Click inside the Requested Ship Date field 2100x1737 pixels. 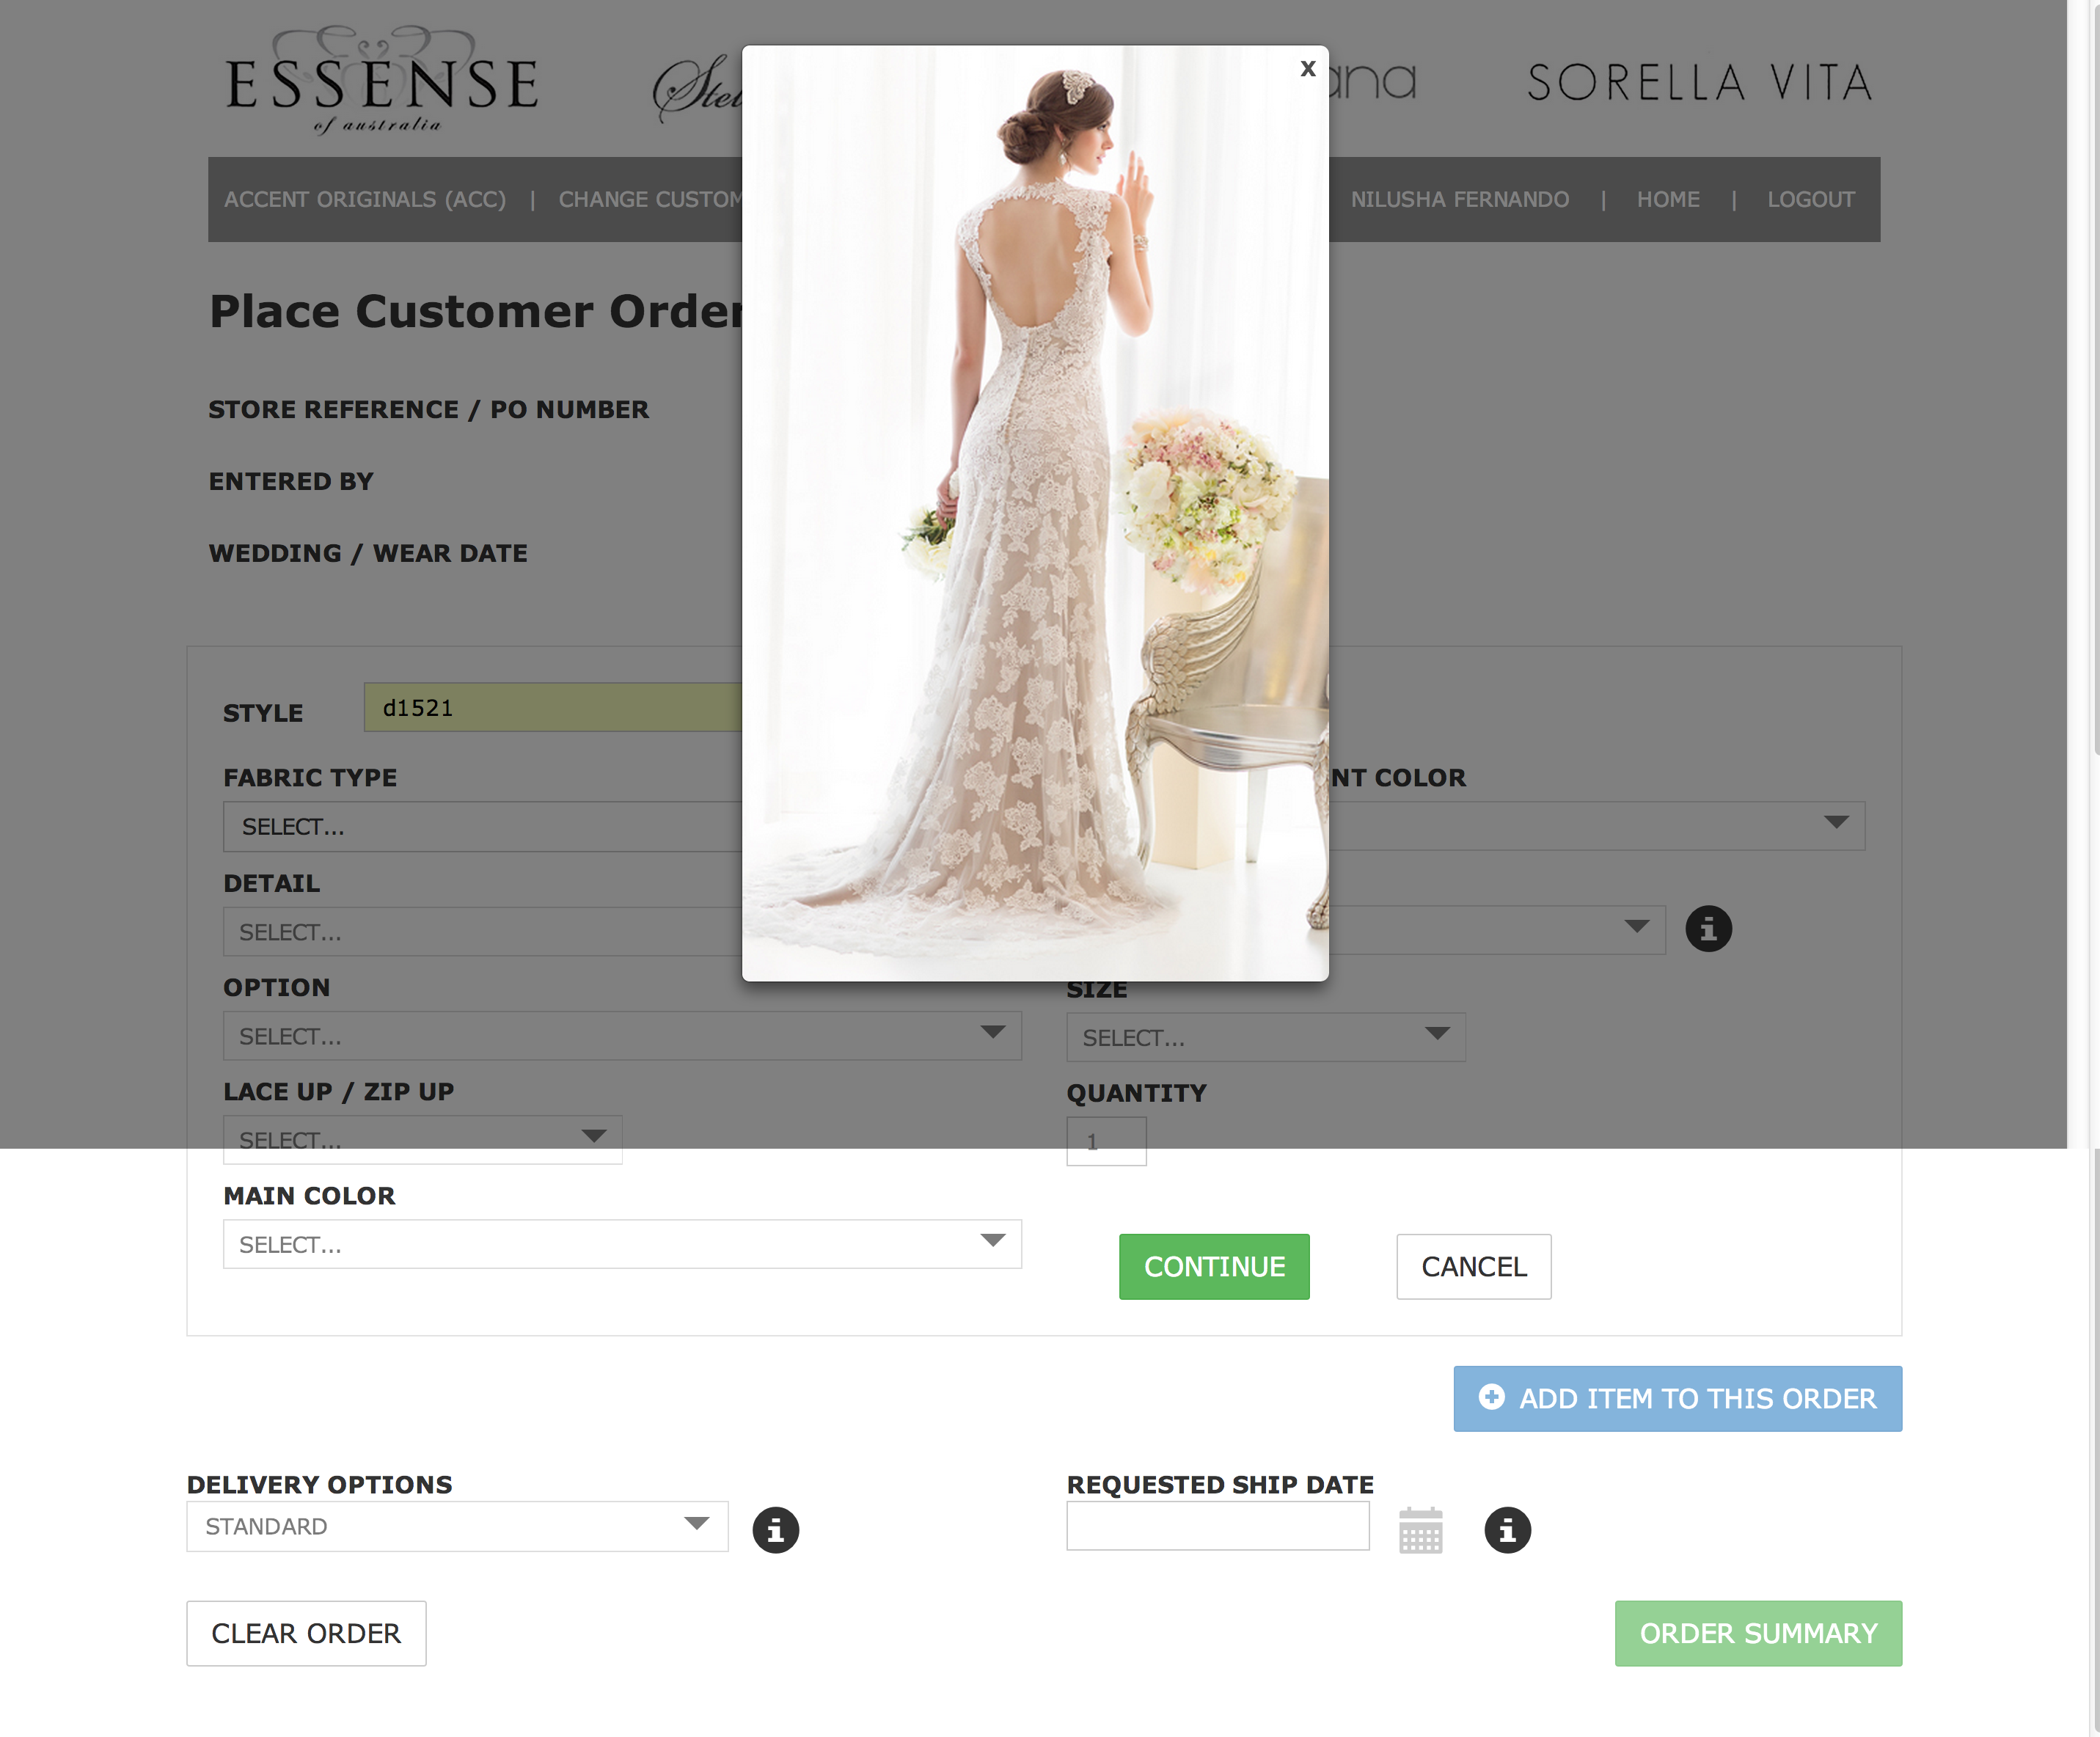tap(1218, 1526)
